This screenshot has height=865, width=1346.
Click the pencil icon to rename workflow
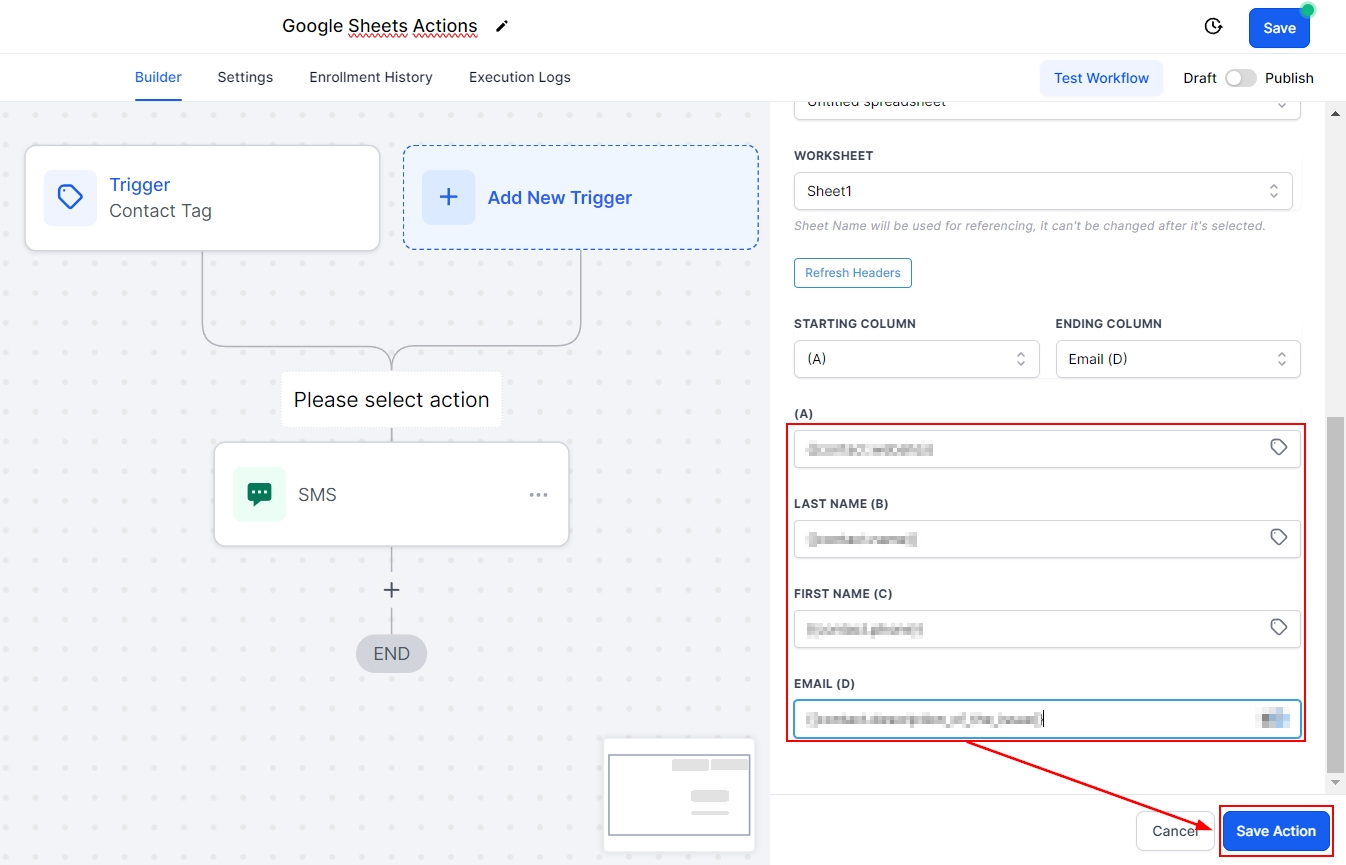[502, 26]
